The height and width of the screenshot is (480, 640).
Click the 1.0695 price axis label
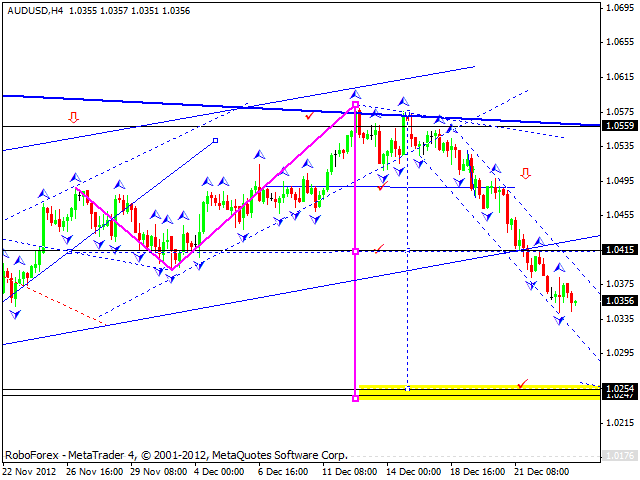tap(619, 8)
